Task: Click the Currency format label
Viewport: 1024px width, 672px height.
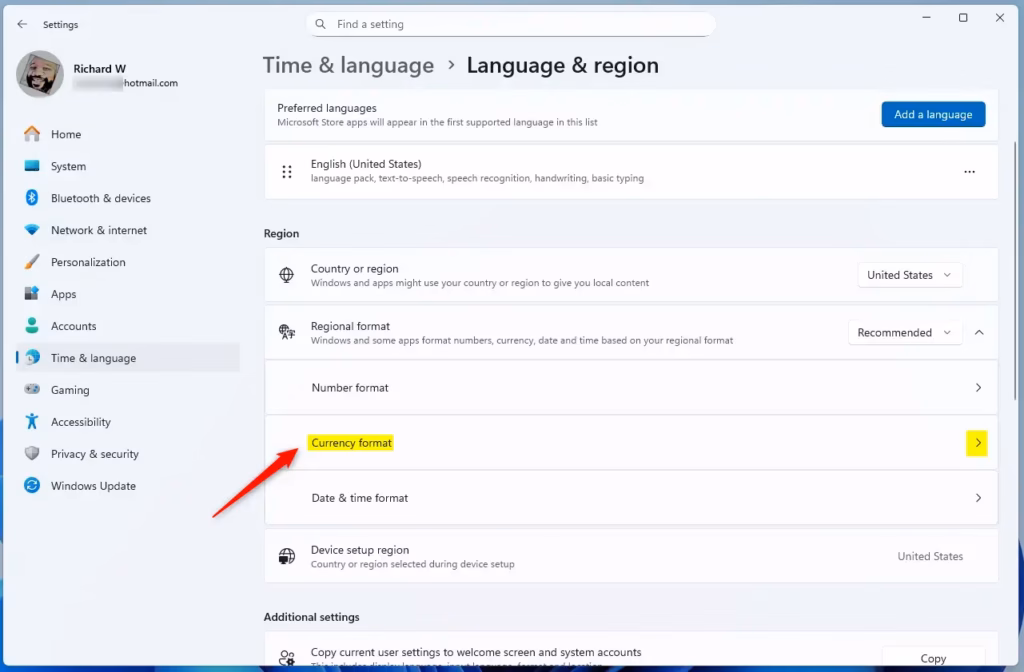Action: point(351,443)
